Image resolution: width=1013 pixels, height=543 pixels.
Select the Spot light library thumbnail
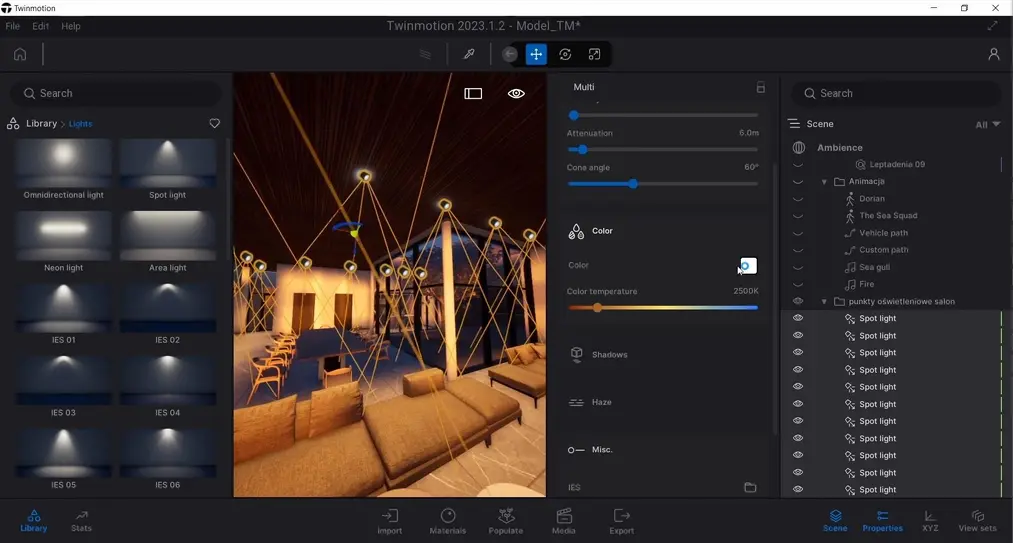click(x=167, y=163)
